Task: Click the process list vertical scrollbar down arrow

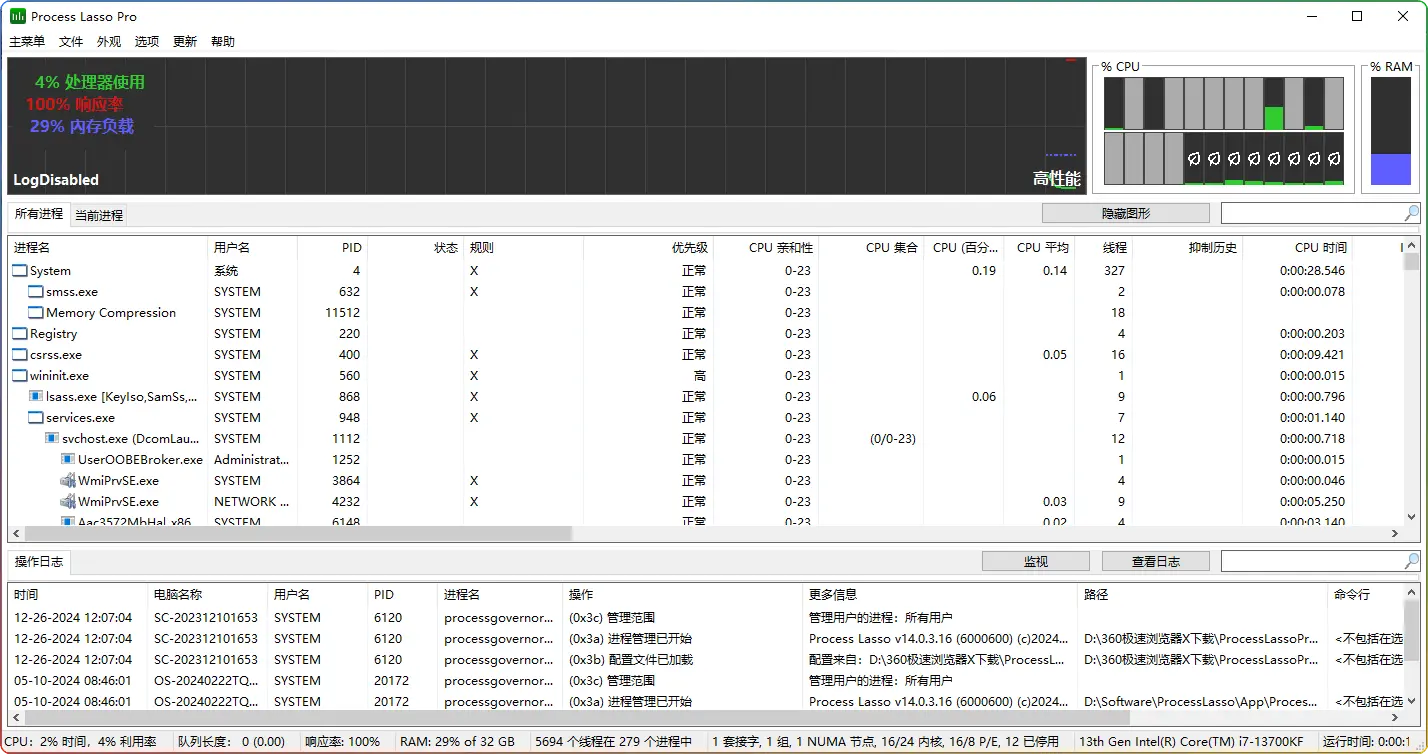Action: pyautogui.click(x=1411, y=517)
